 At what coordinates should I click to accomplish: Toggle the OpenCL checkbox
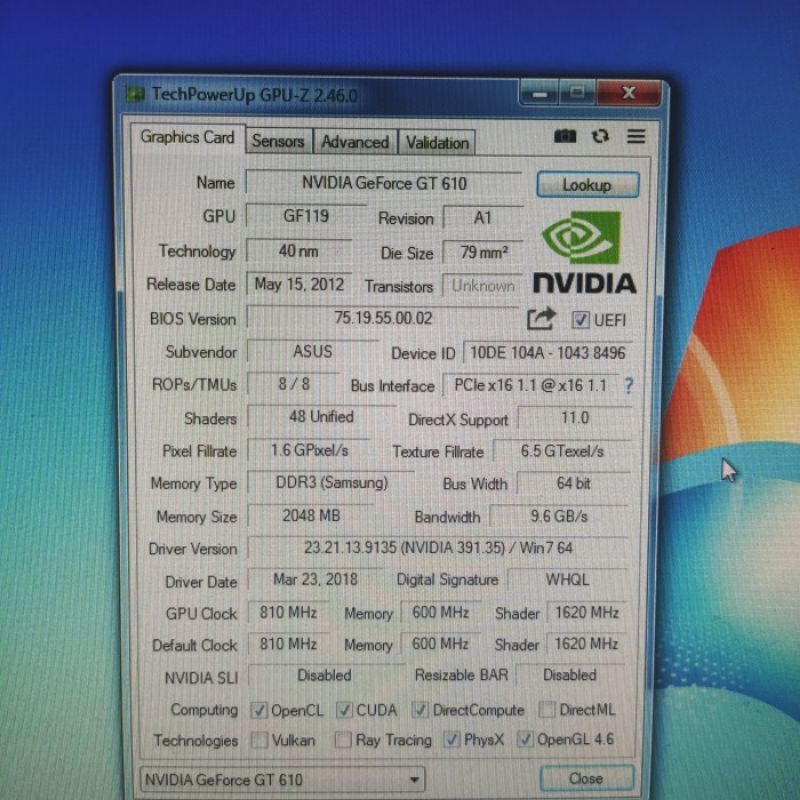pyautogui.click(x=259, y=710)
